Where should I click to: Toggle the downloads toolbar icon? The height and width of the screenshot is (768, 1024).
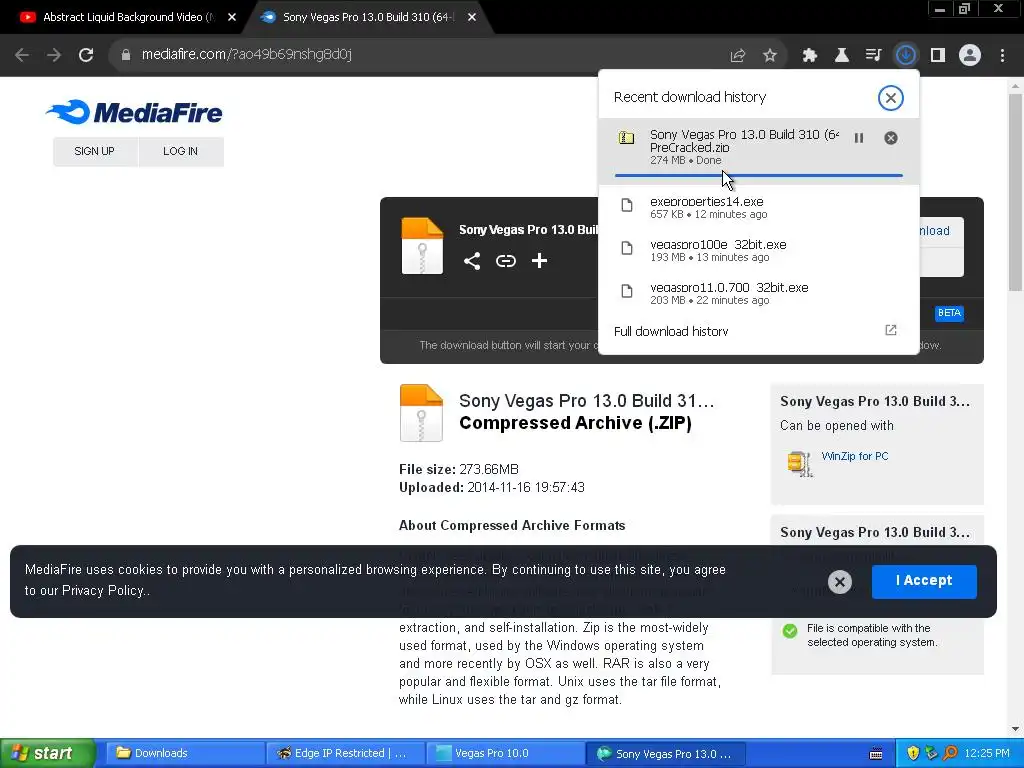click(906, 56)
